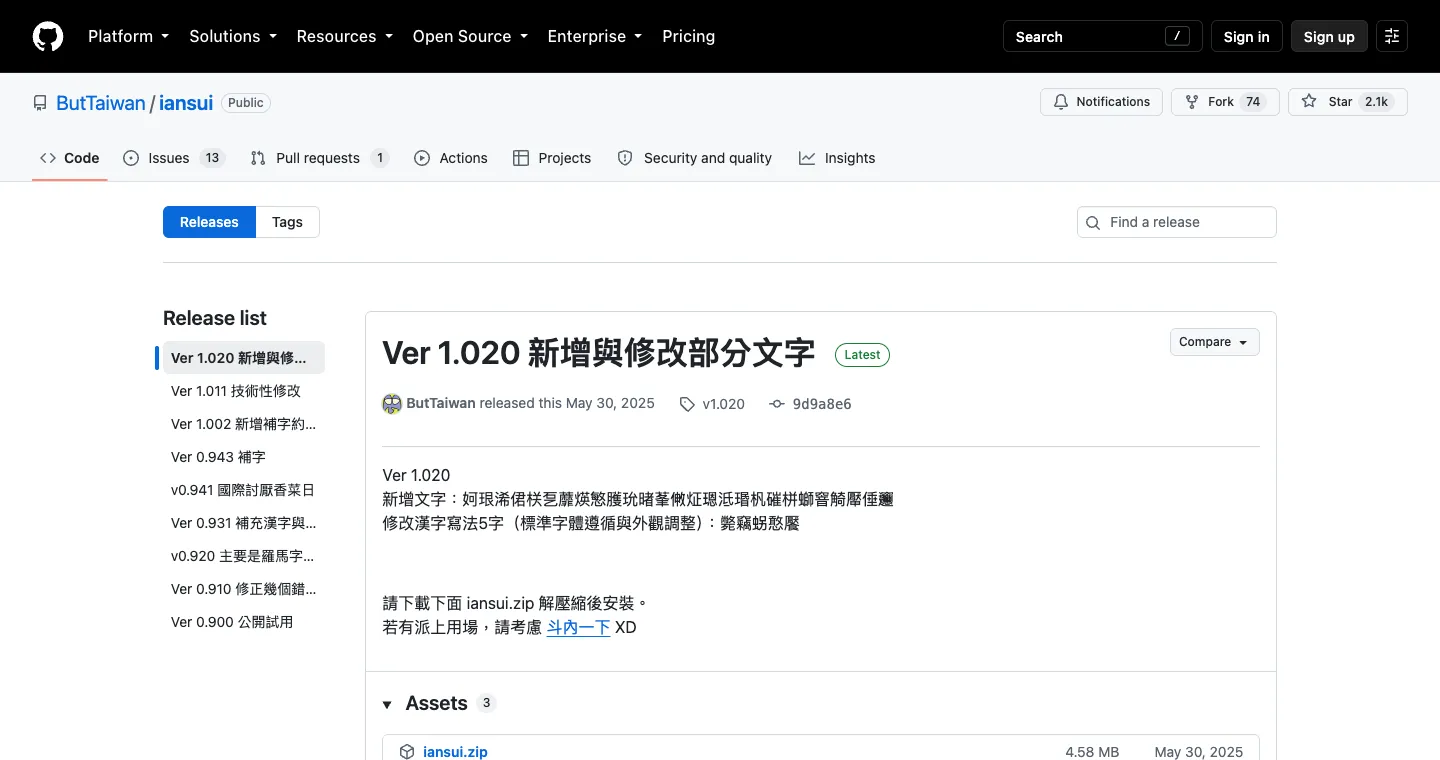The width and height of the screenshot is (1440, 760).
Task: Open the Open Source dropdown
Action: tap(470, 36)
